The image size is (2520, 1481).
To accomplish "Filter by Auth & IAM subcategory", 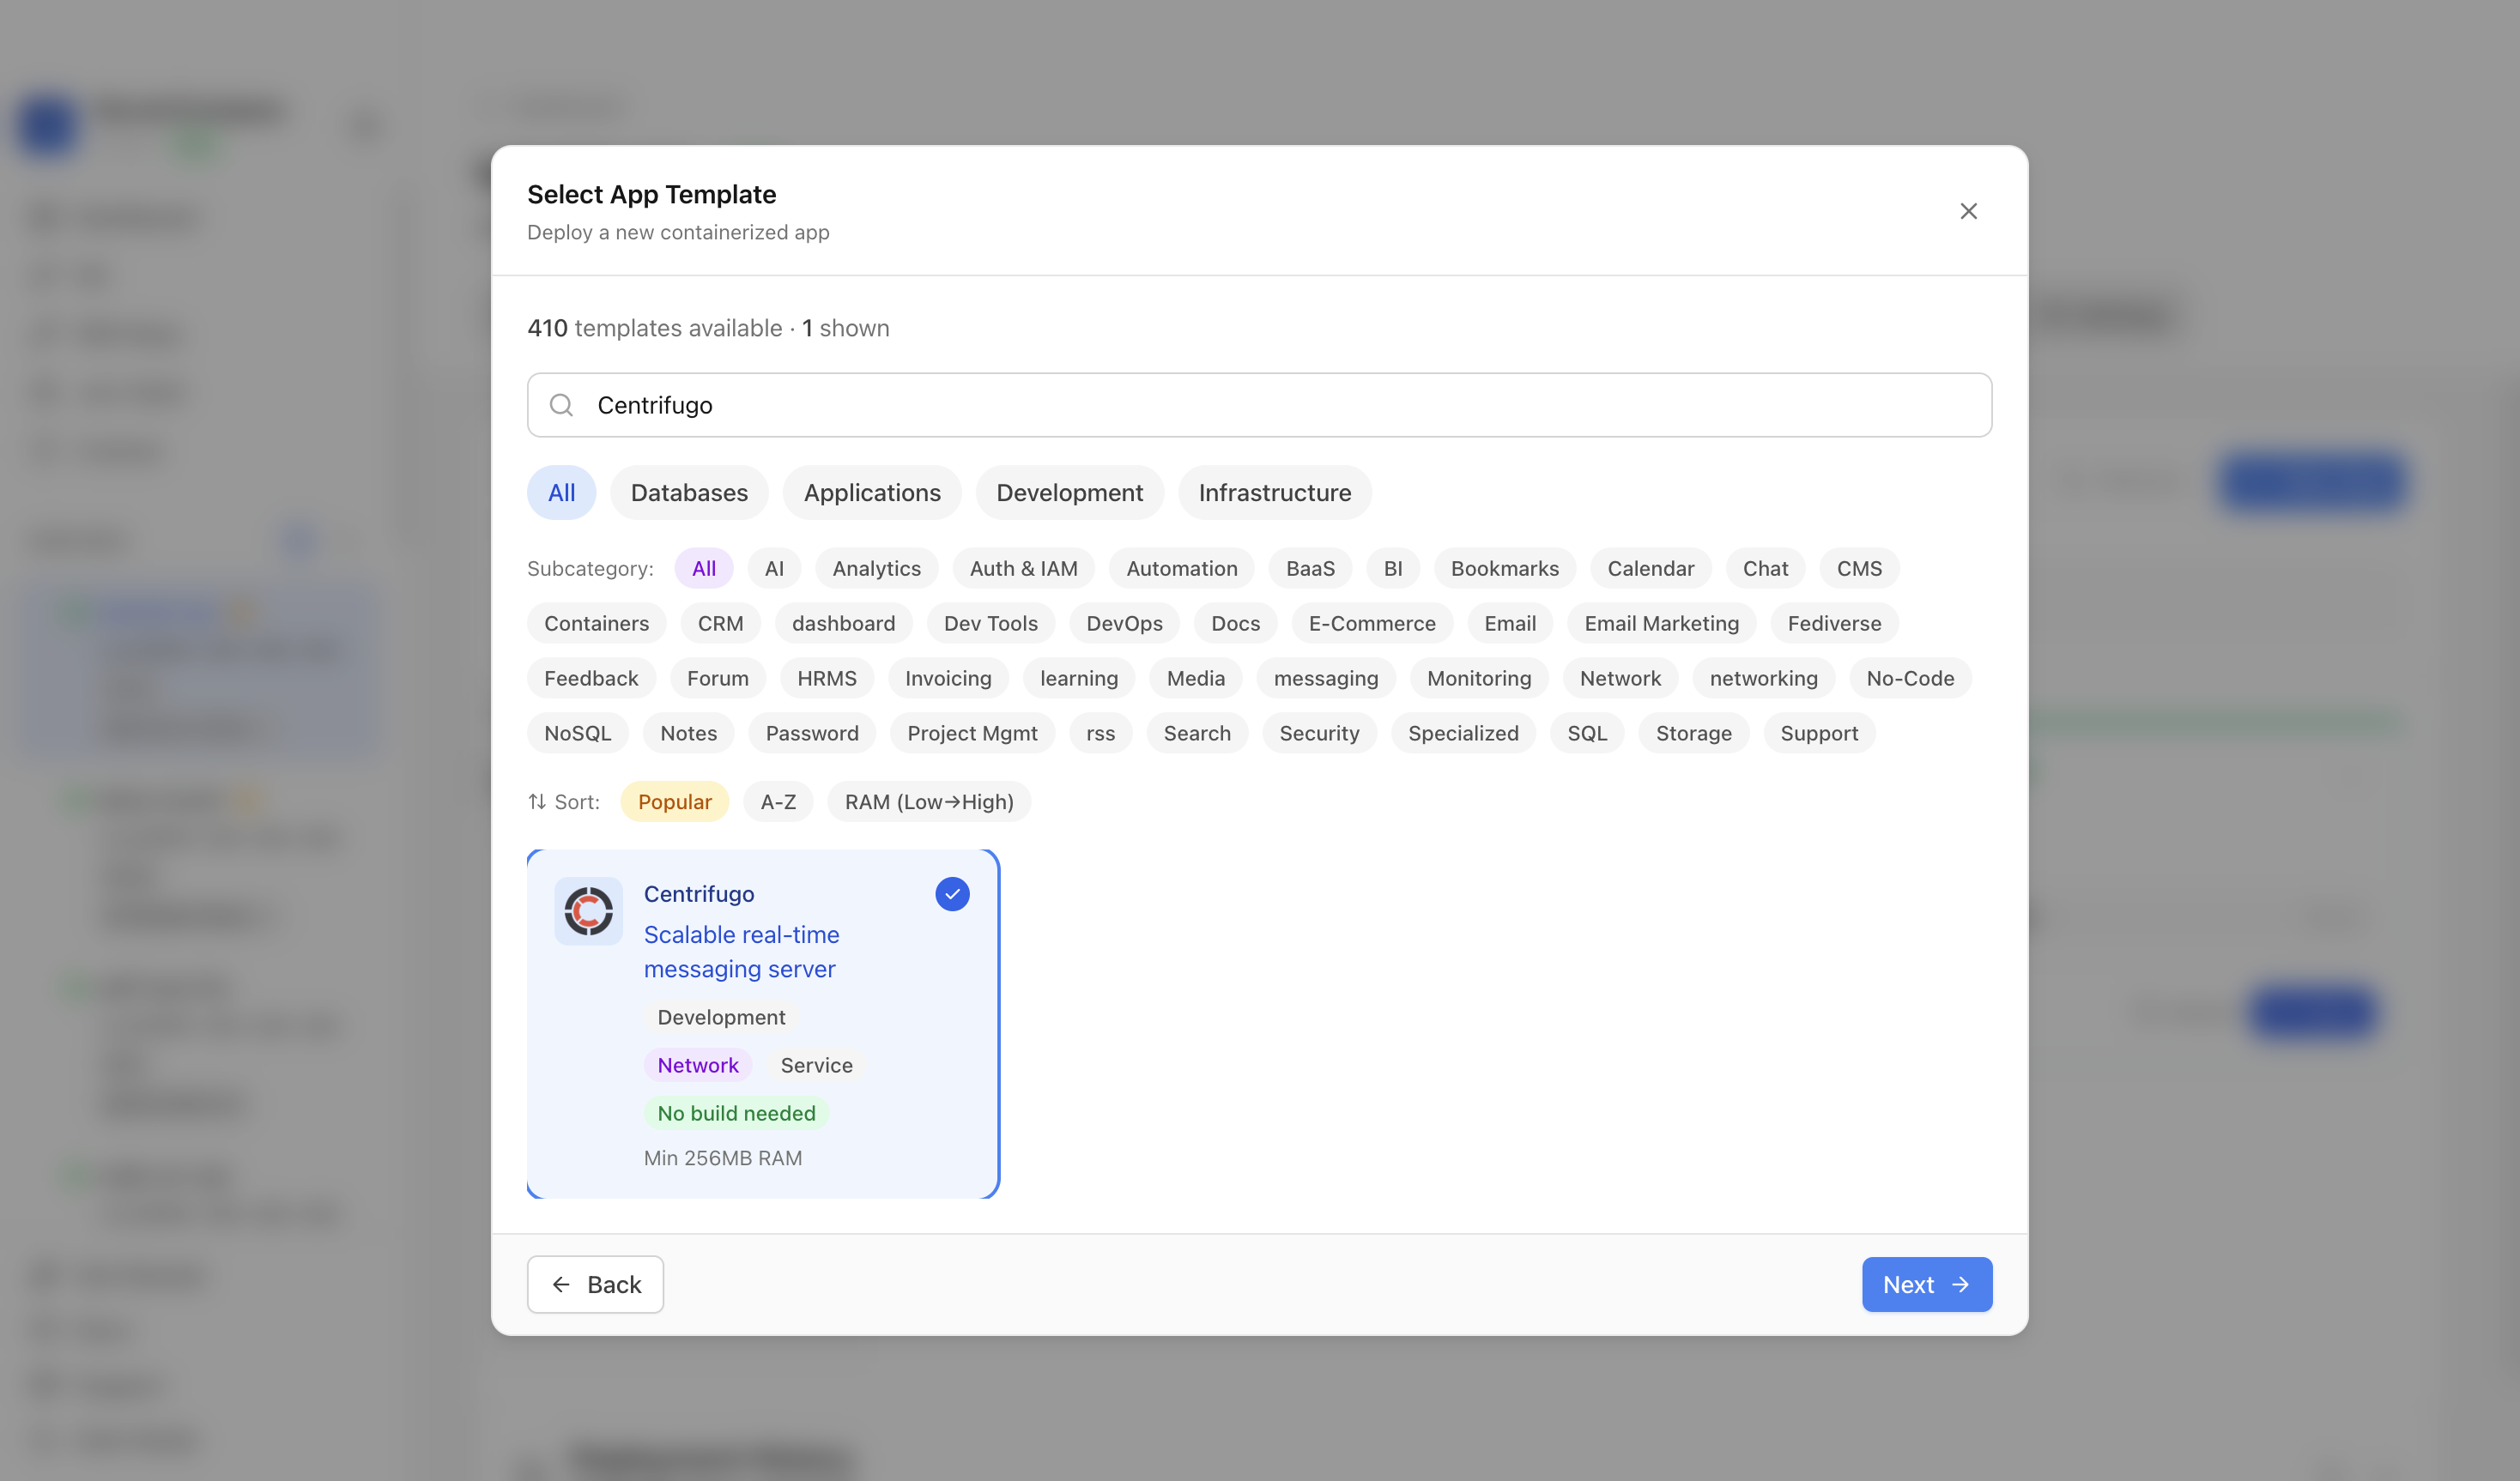I will click(x=1023, y=568).
